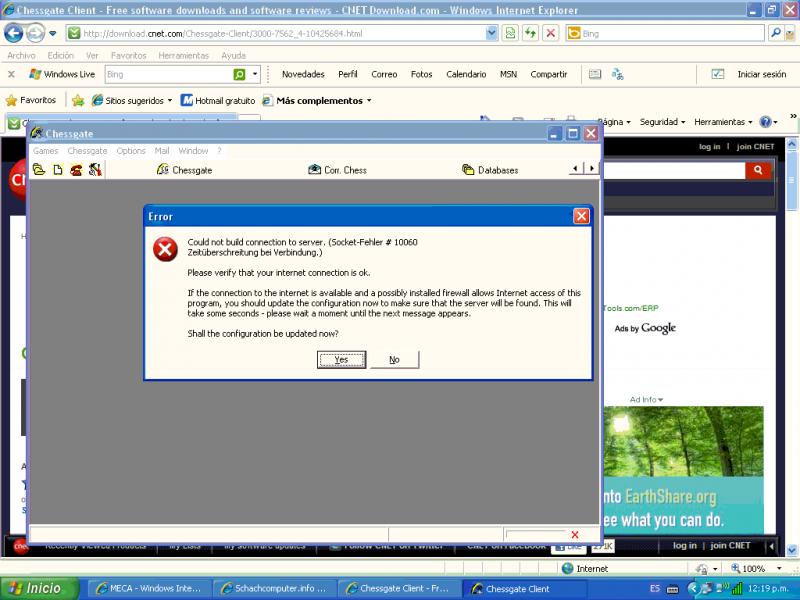The image size is (800, 600).
Task: Expand the address bar history dropdown
Action: point(491,34)
